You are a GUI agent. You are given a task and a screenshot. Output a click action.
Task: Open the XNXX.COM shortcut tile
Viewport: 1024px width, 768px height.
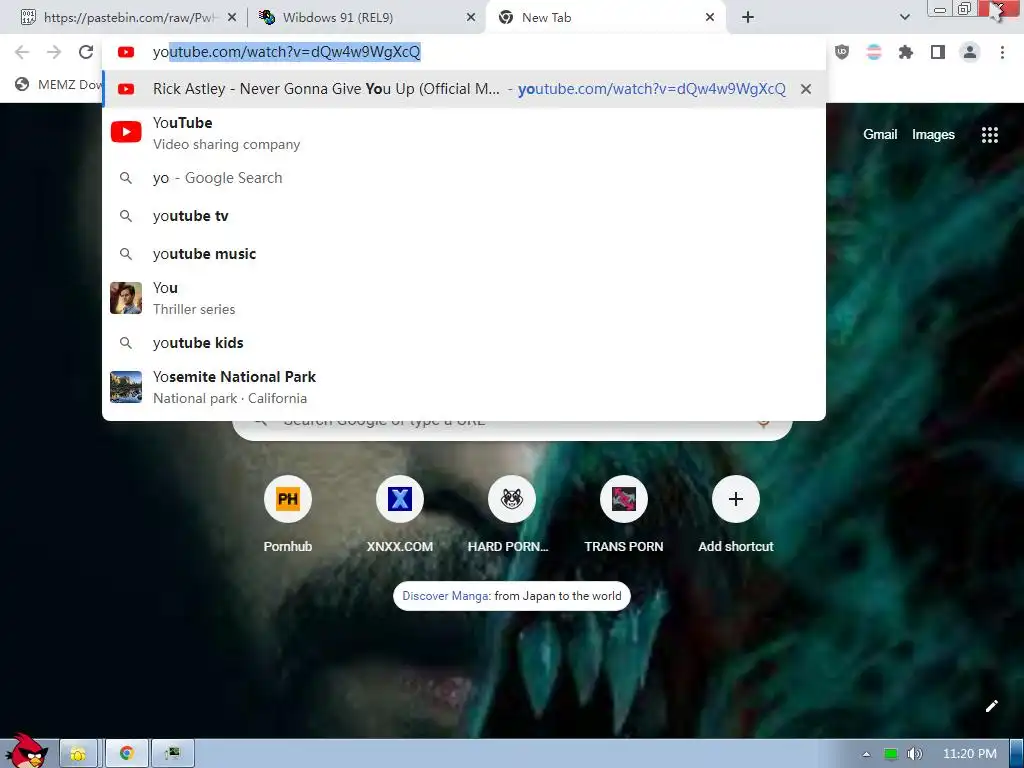click(x=400, y=515)
